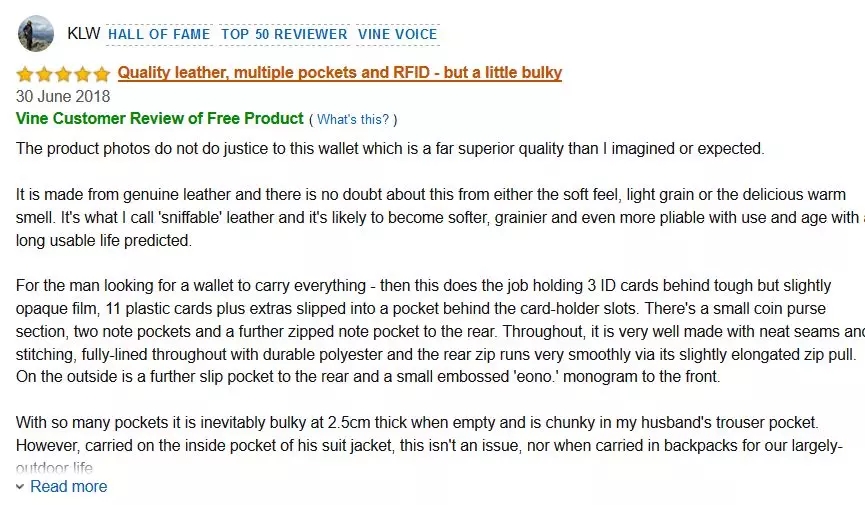Click 'Vine Customer Review of Free Product' label

coord(160,119)
